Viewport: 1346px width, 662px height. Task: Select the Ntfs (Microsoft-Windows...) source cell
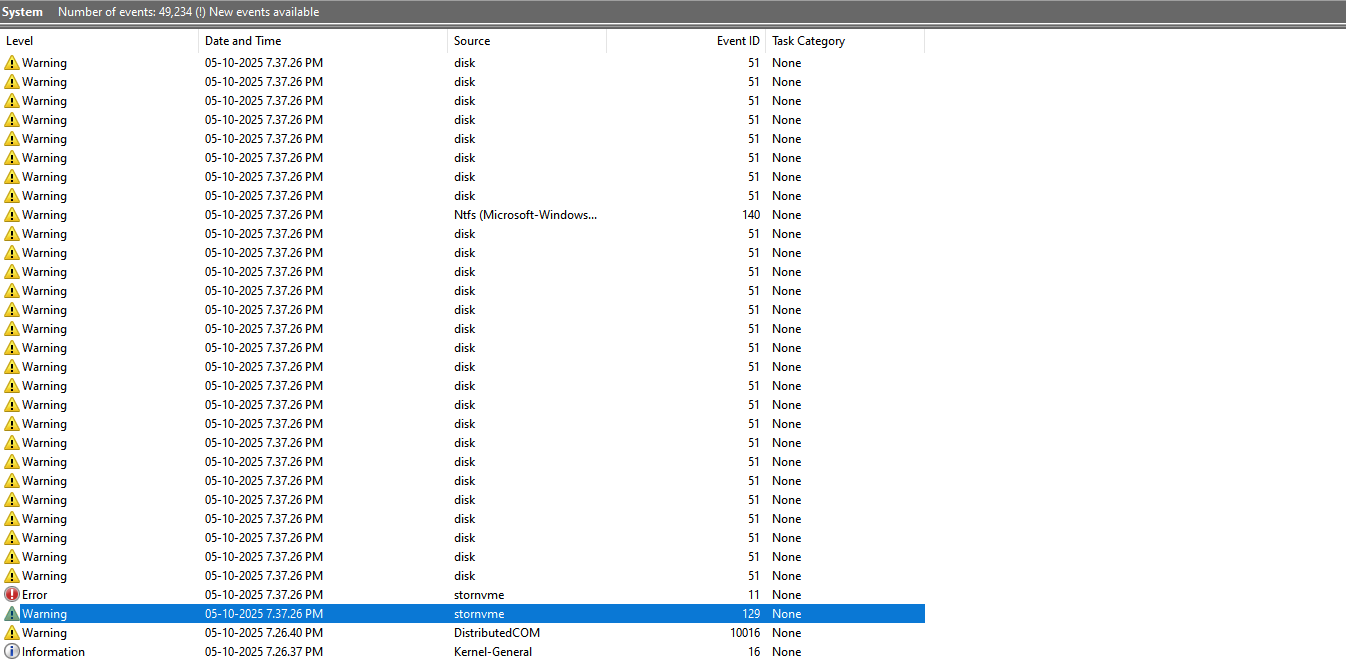pos(525,215)
